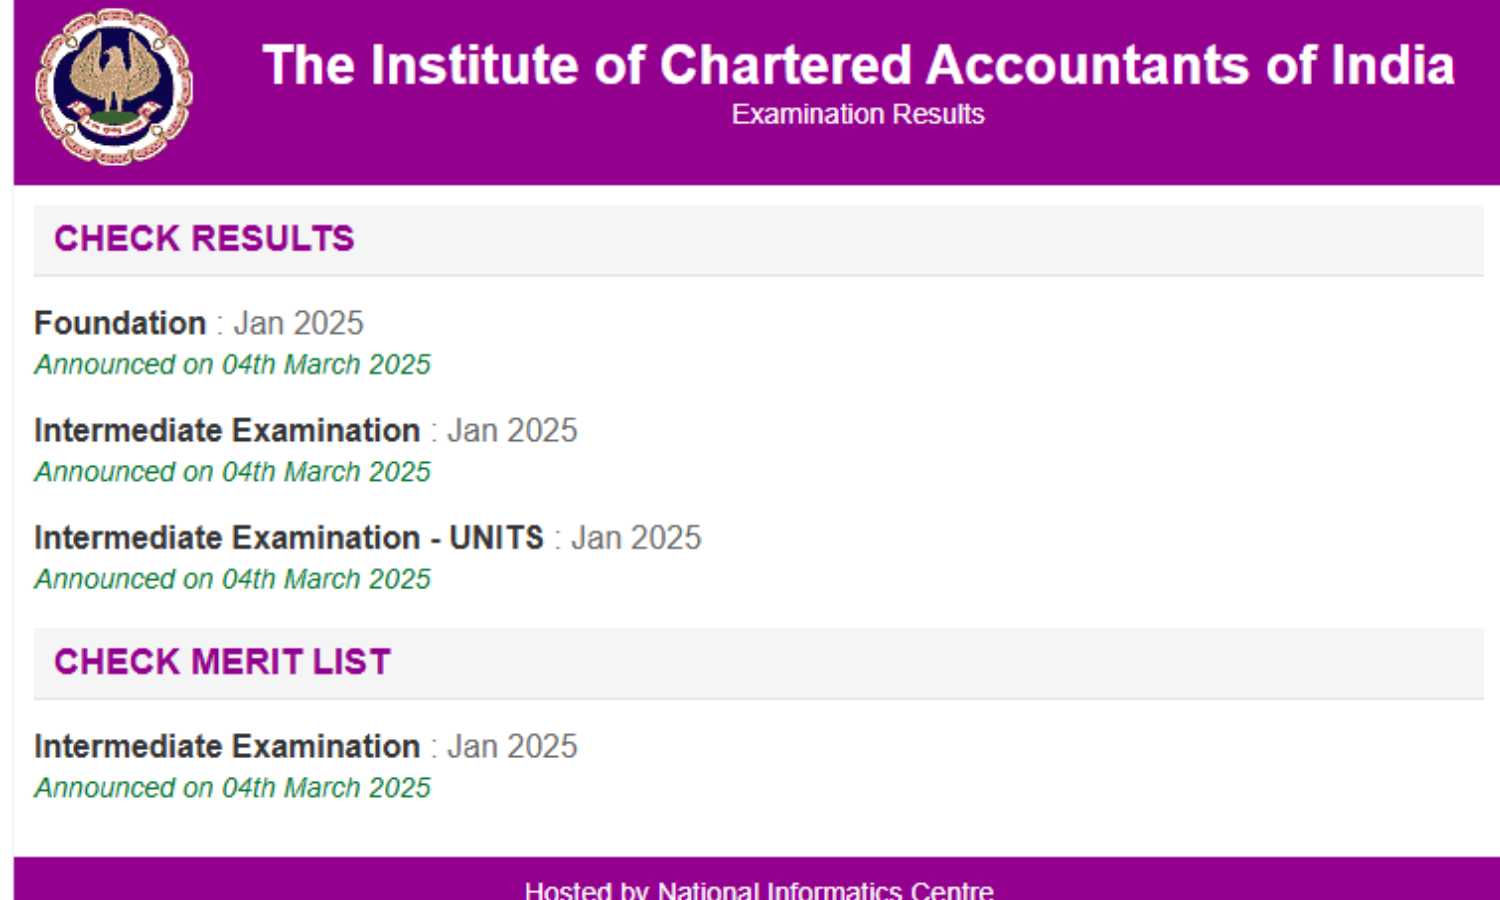This screenshot has height=900, width=1500.
Task: Select the CHECK MERIT LIST section heading
Action: pyautogui.click(x=222, y=662)
